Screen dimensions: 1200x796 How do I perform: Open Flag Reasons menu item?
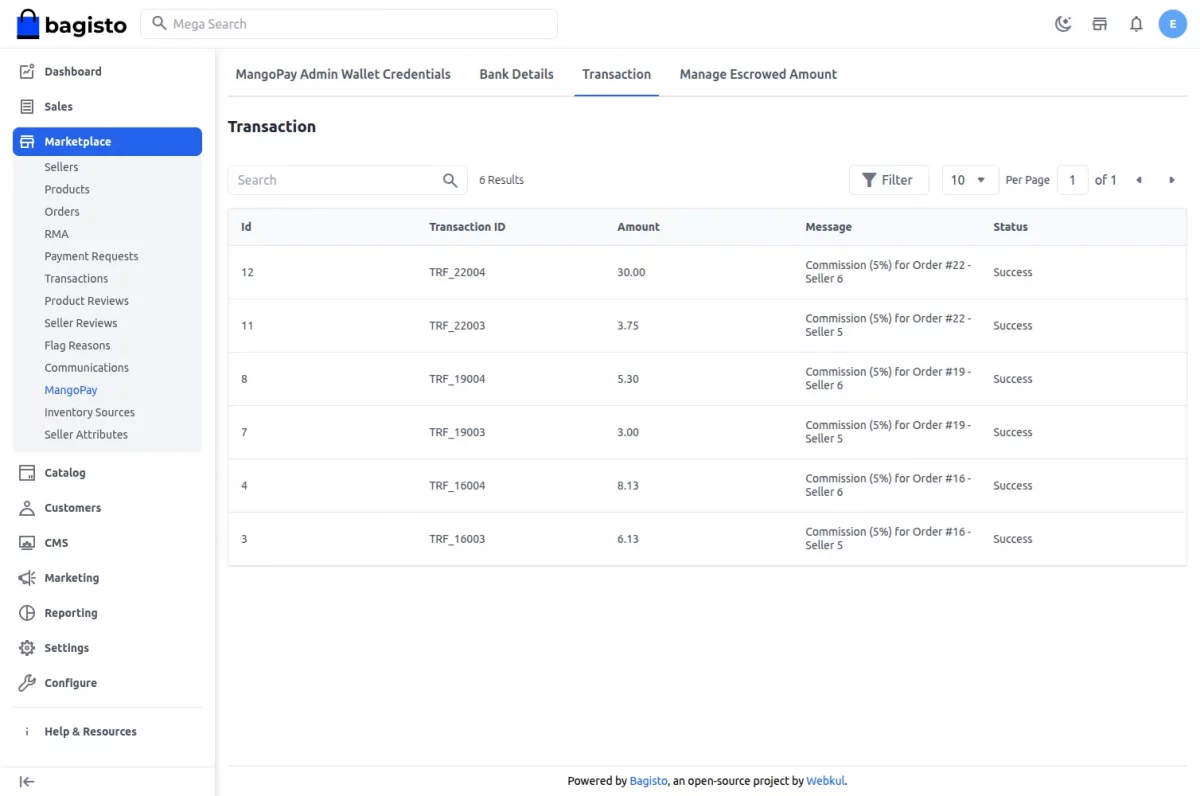click(x=77, y=346)
